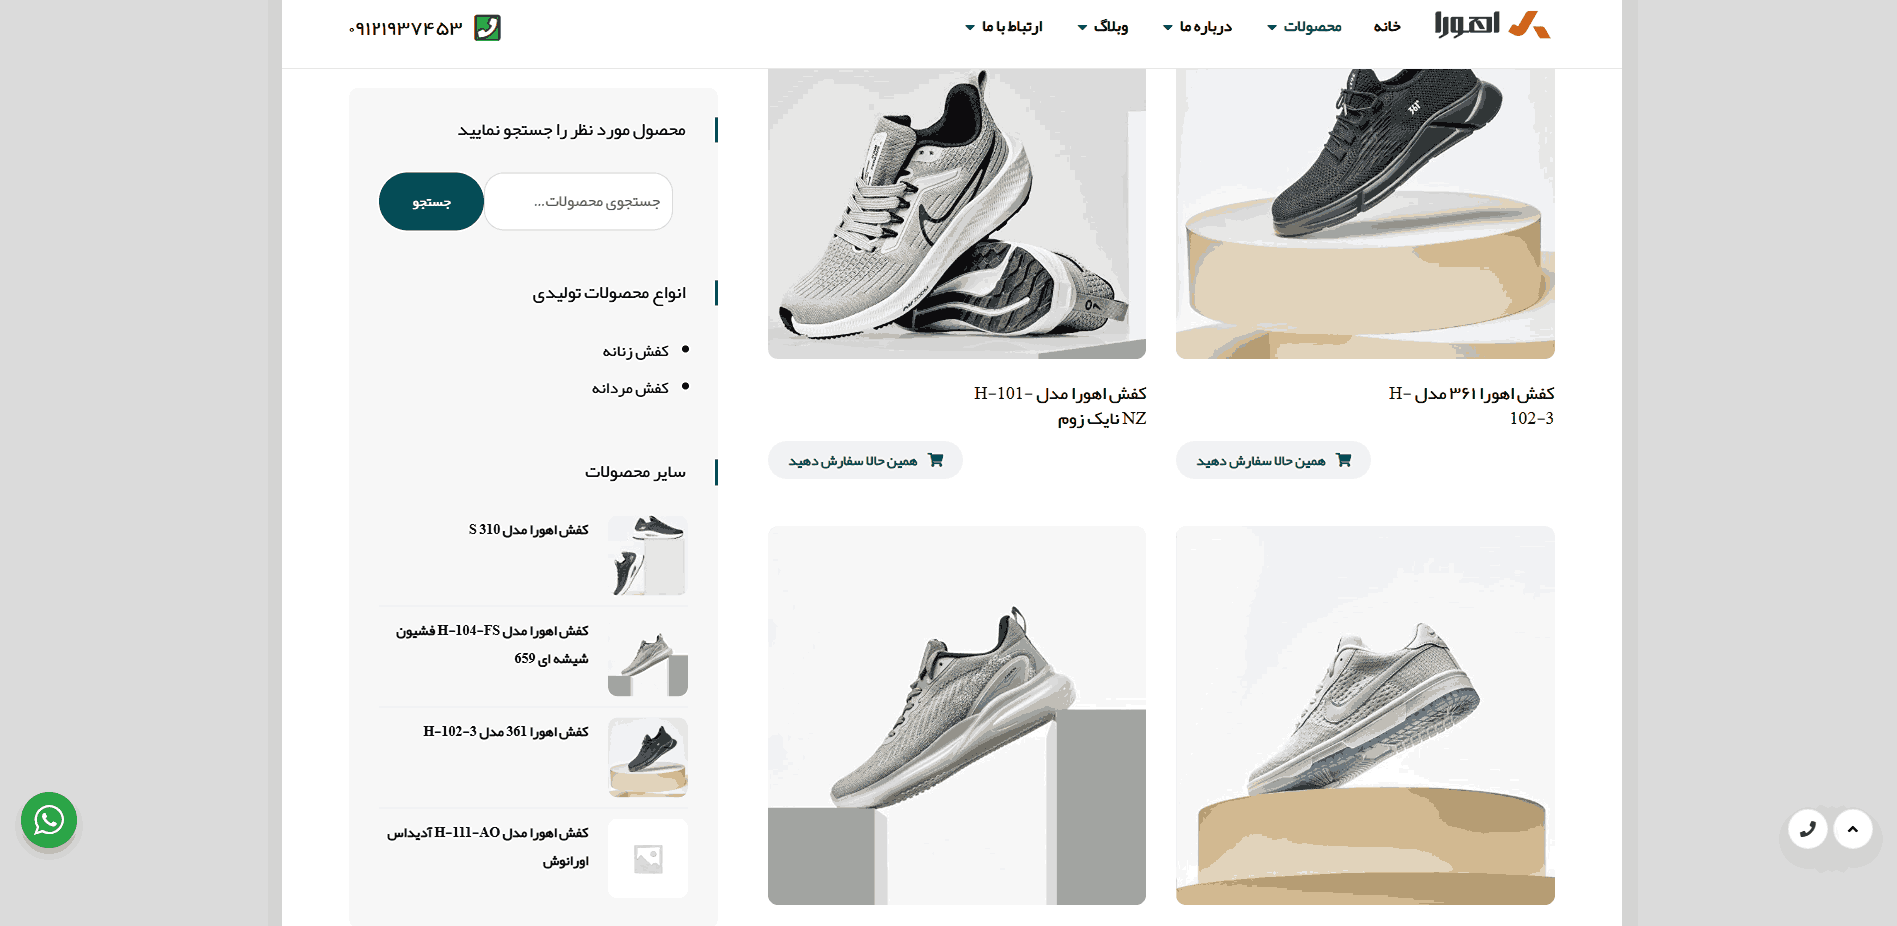Click the green phone icon in header

487,28
